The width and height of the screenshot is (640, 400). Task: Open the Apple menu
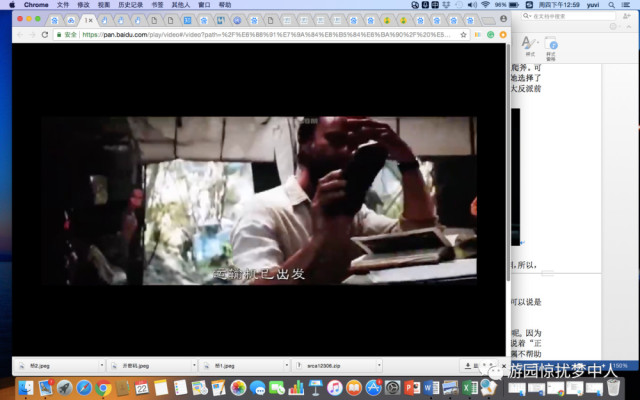12,5
